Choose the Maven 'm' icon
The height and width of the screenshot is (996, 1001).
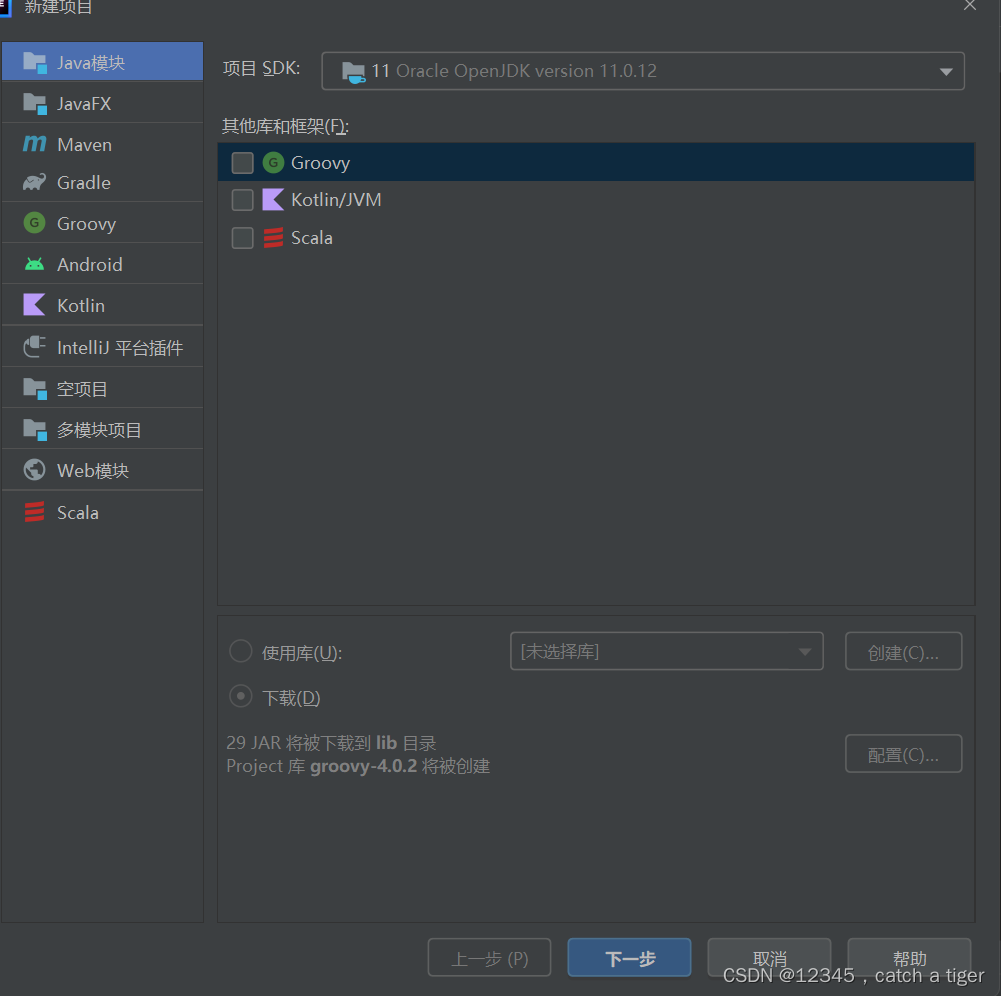point(34,144)
